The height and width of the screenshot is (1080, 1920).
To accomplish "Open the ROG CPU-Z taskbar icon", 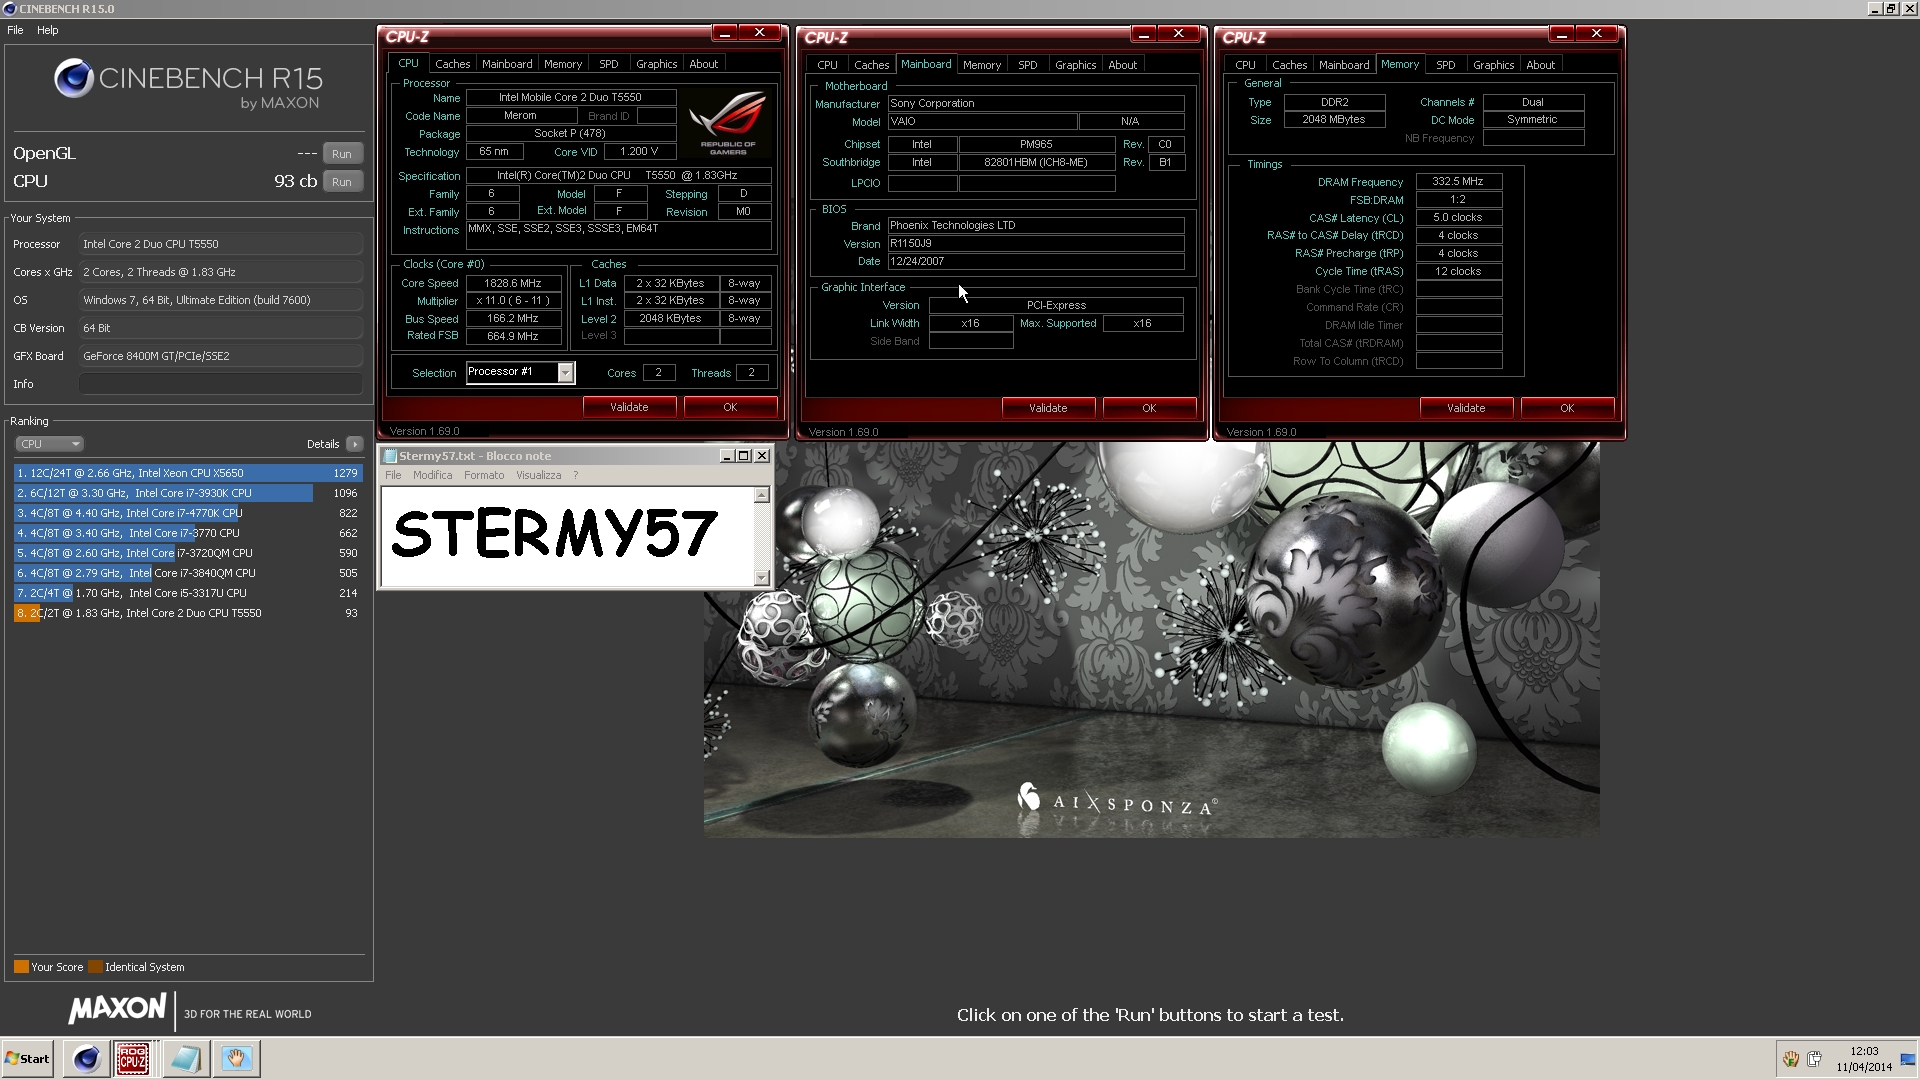I will (x=133, y=1058).
